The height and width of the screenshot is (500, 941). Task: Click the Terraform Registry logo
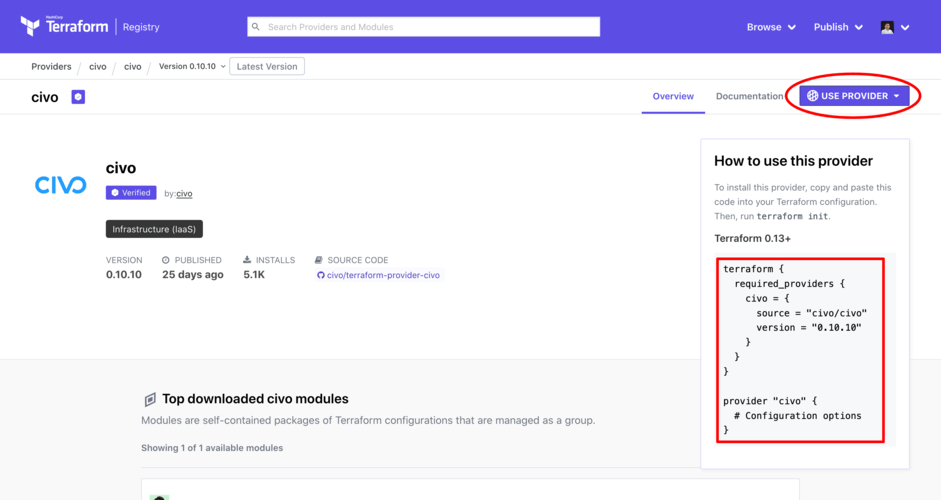click(89, 26)
